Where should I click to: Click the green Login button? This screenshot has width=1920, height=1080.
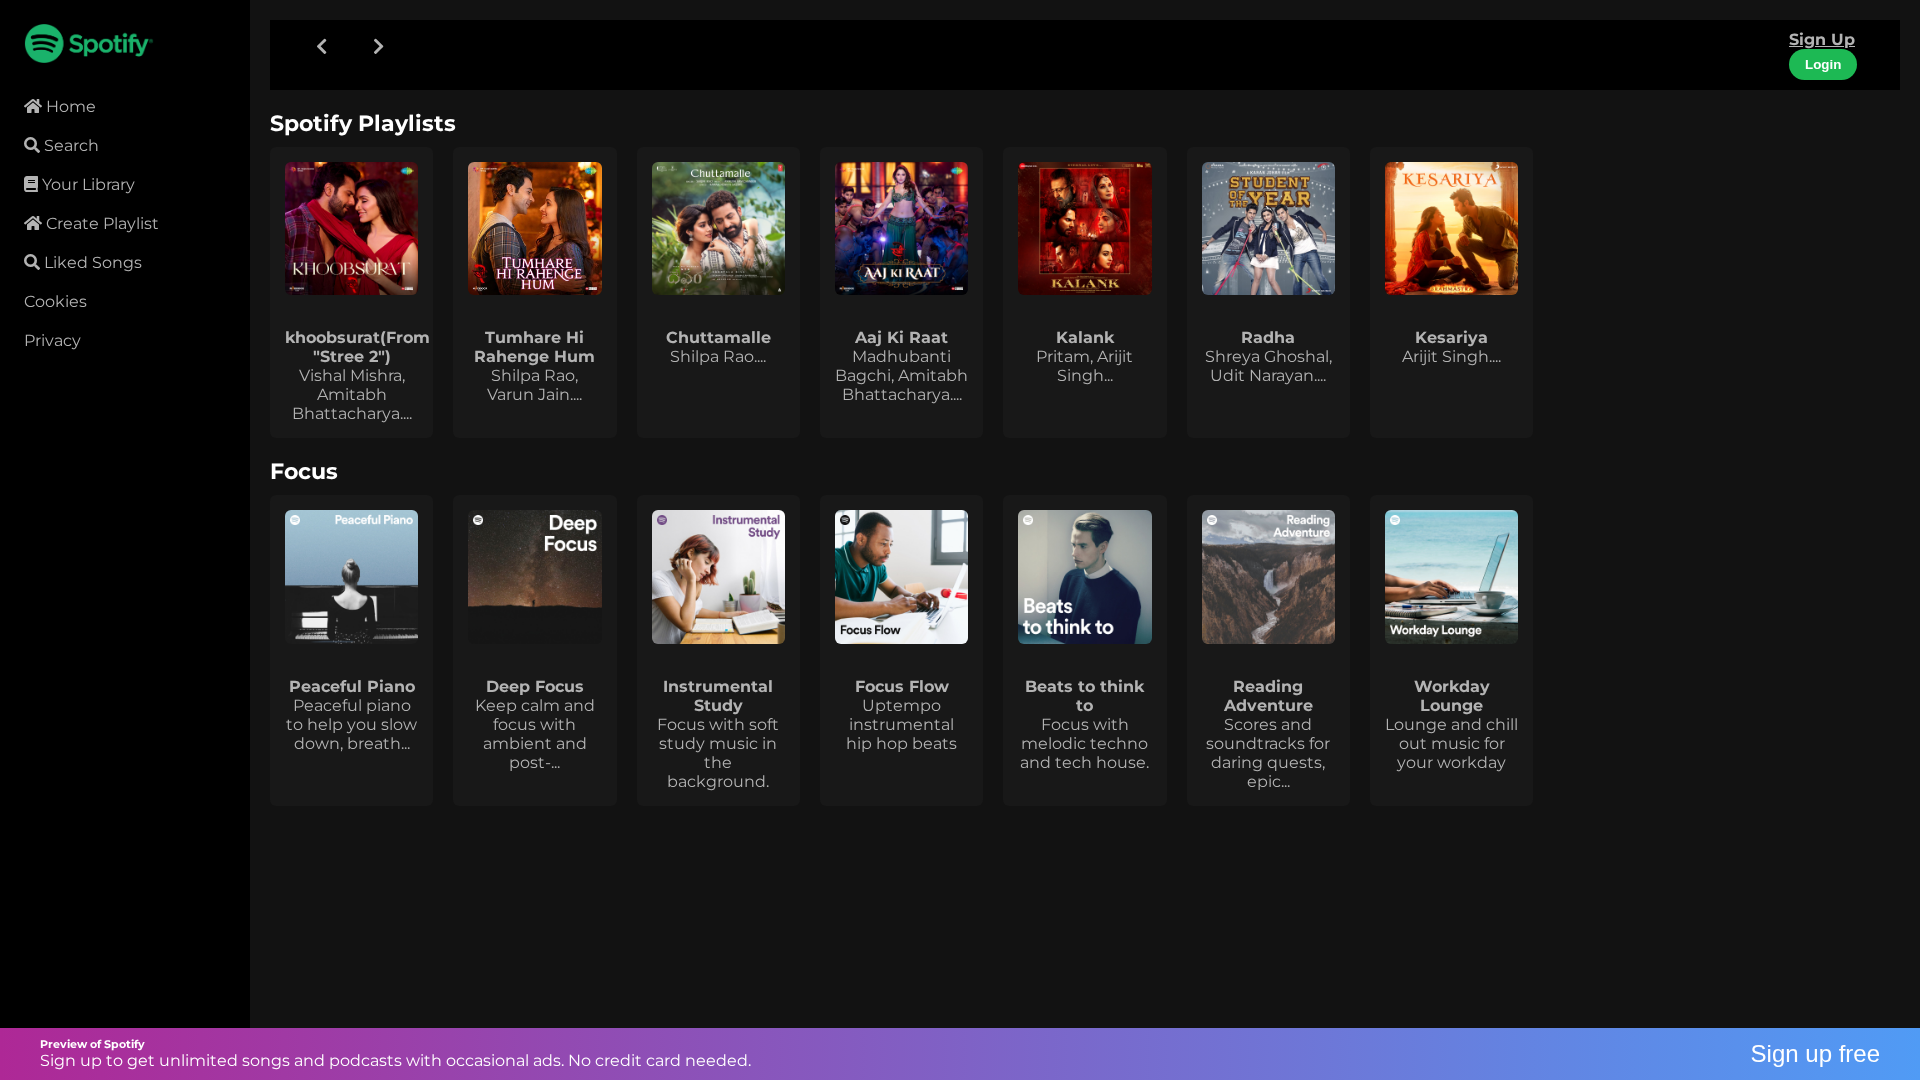coord(1822,65)
